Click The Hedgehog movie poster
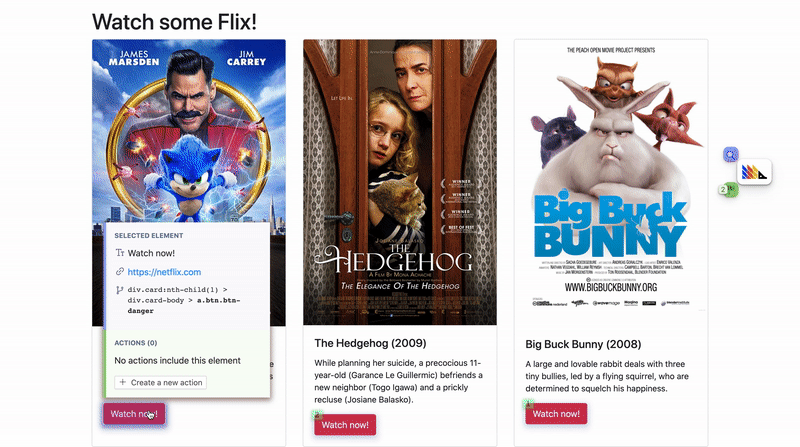The image size is (800, 447). [400, 182]
